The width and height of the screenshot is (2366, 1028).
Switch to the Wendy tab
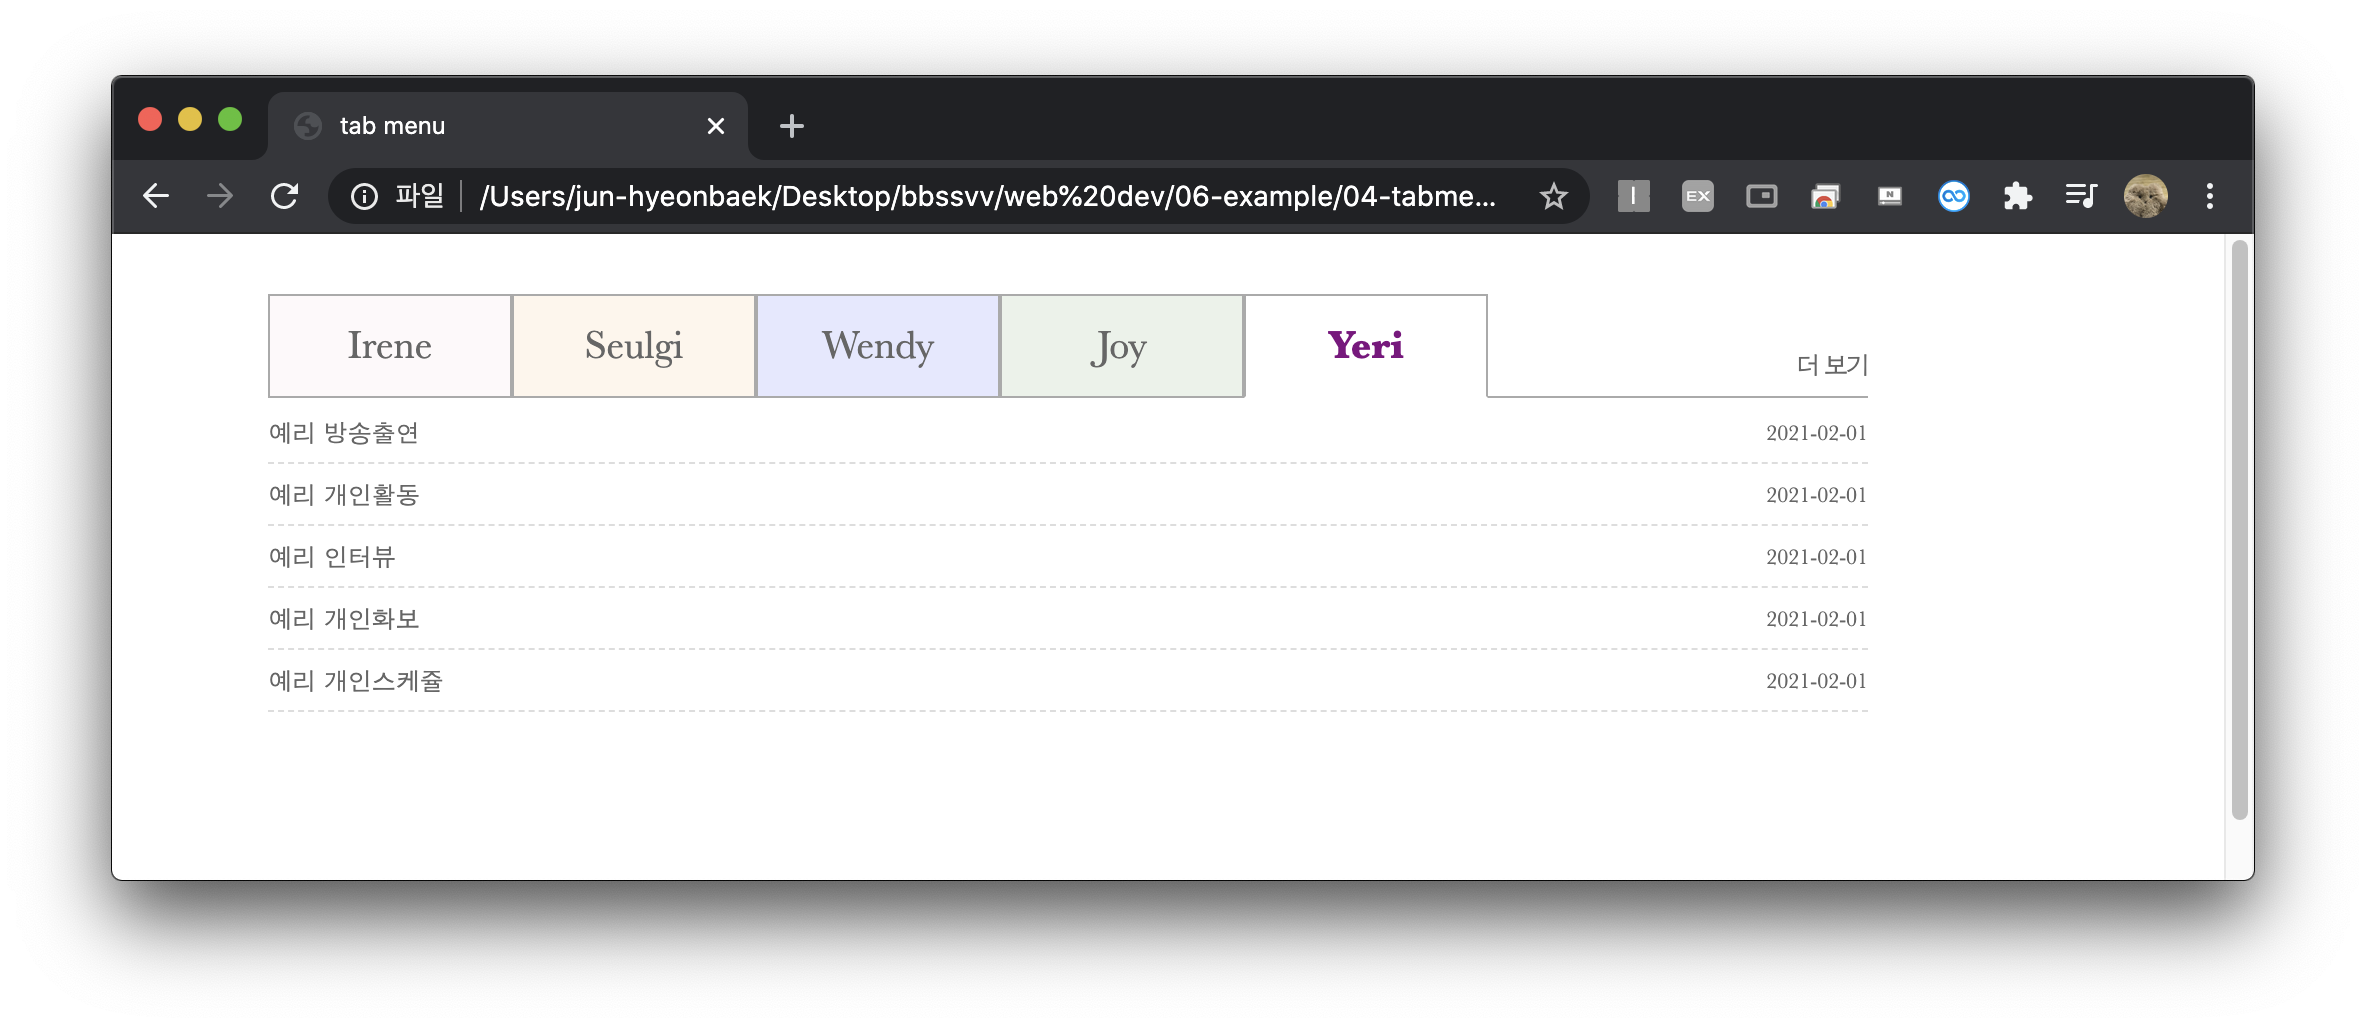[x=878, y=346]
